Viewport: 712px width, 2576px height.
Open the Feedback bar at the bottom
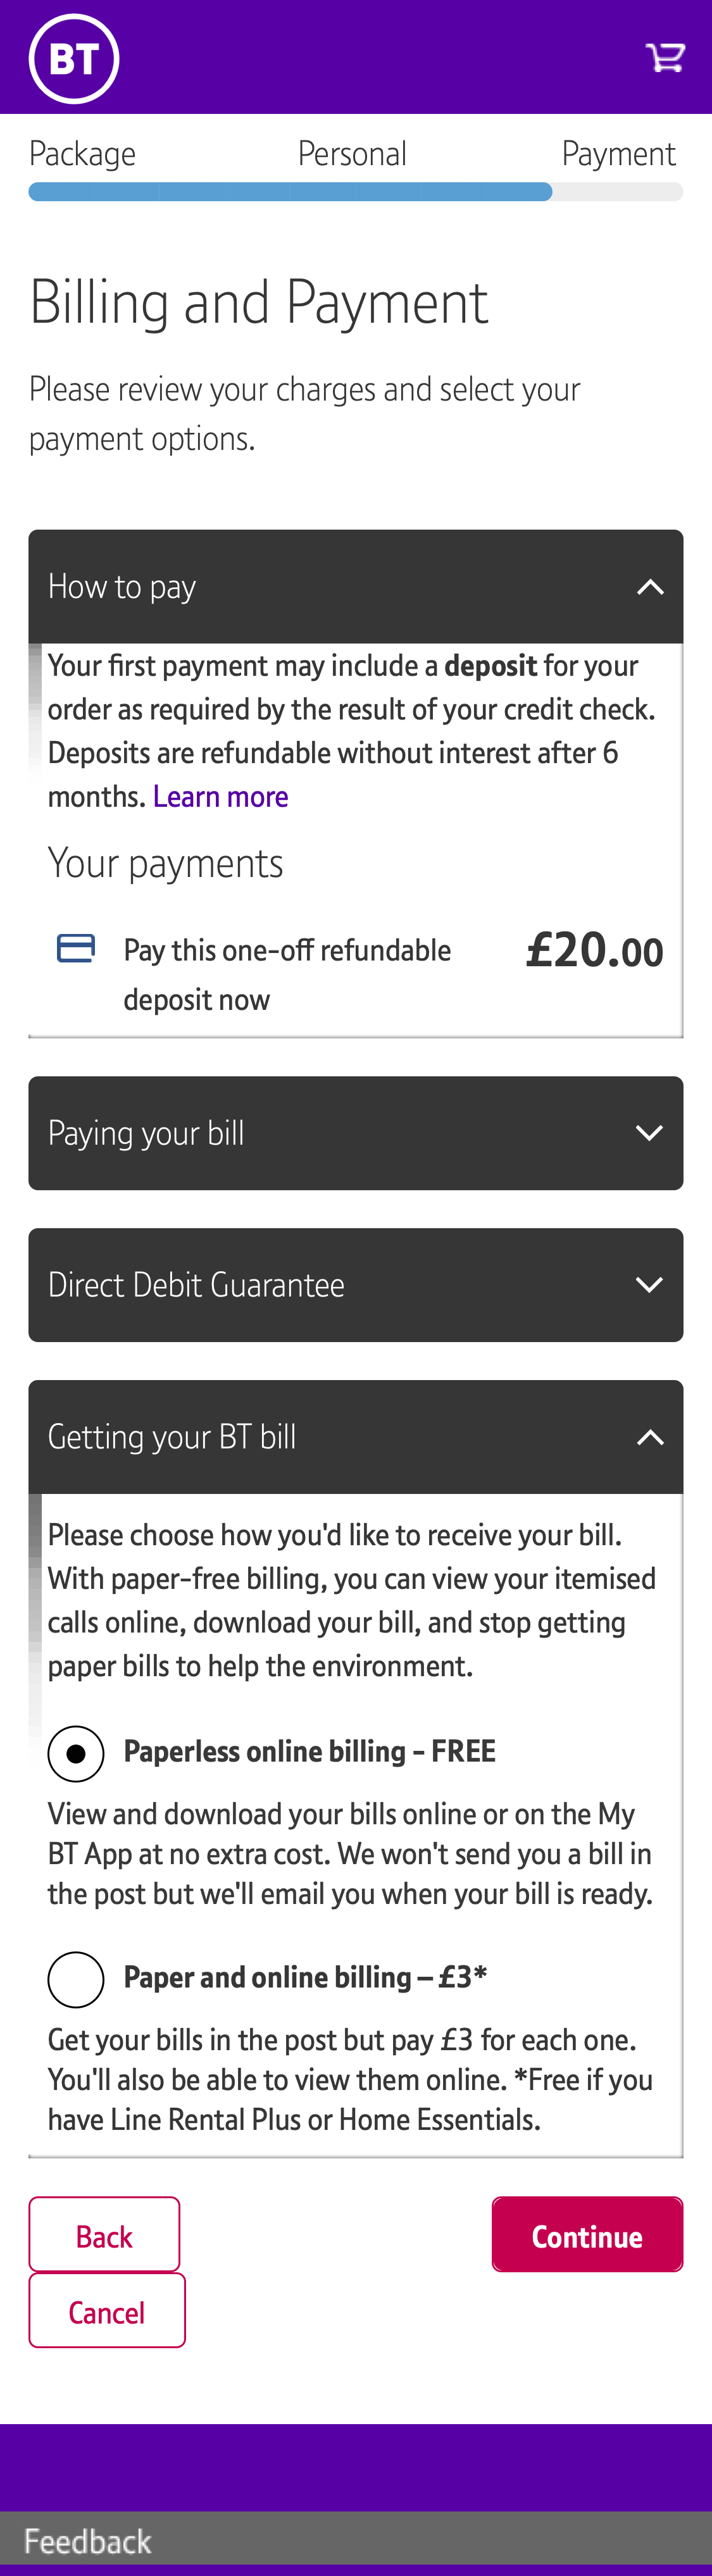88,2539
